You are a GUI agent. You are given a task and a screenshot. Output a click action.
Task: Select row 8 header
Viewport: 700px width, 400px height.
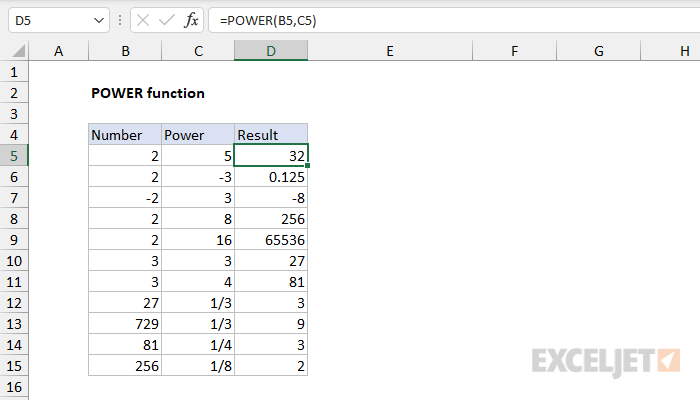tap(14, 219)
